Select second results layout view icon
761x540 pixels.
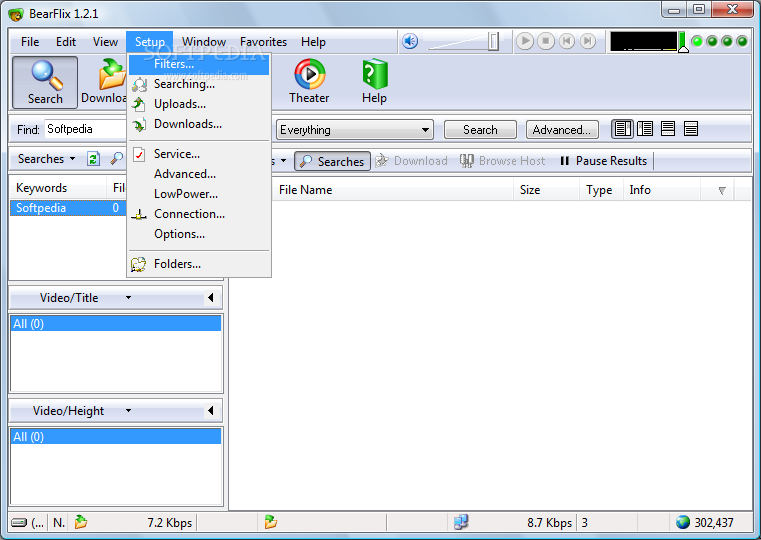[x=645, y=129]
